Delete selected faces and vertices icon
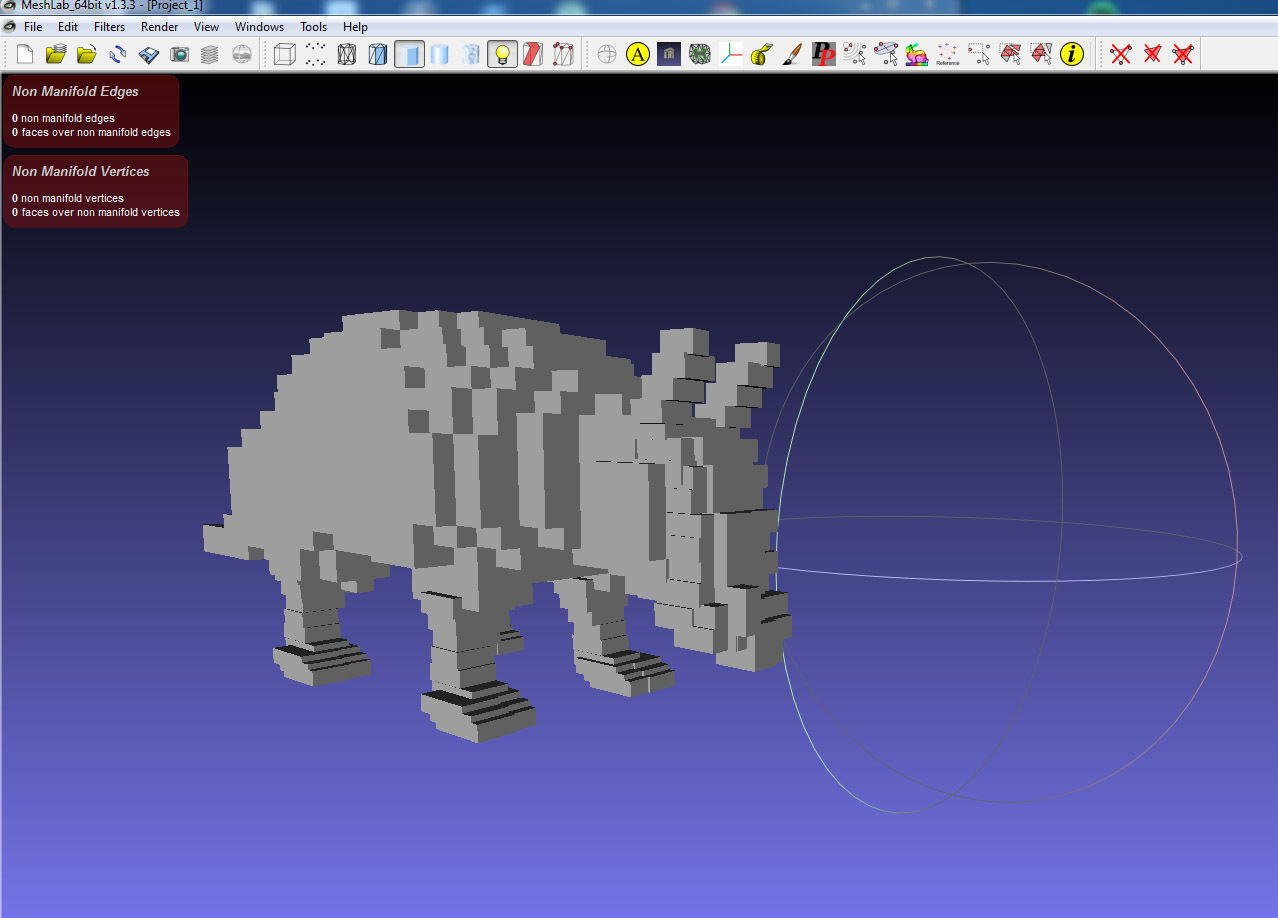1278x918 pixels. click(x=1183, y=54)
